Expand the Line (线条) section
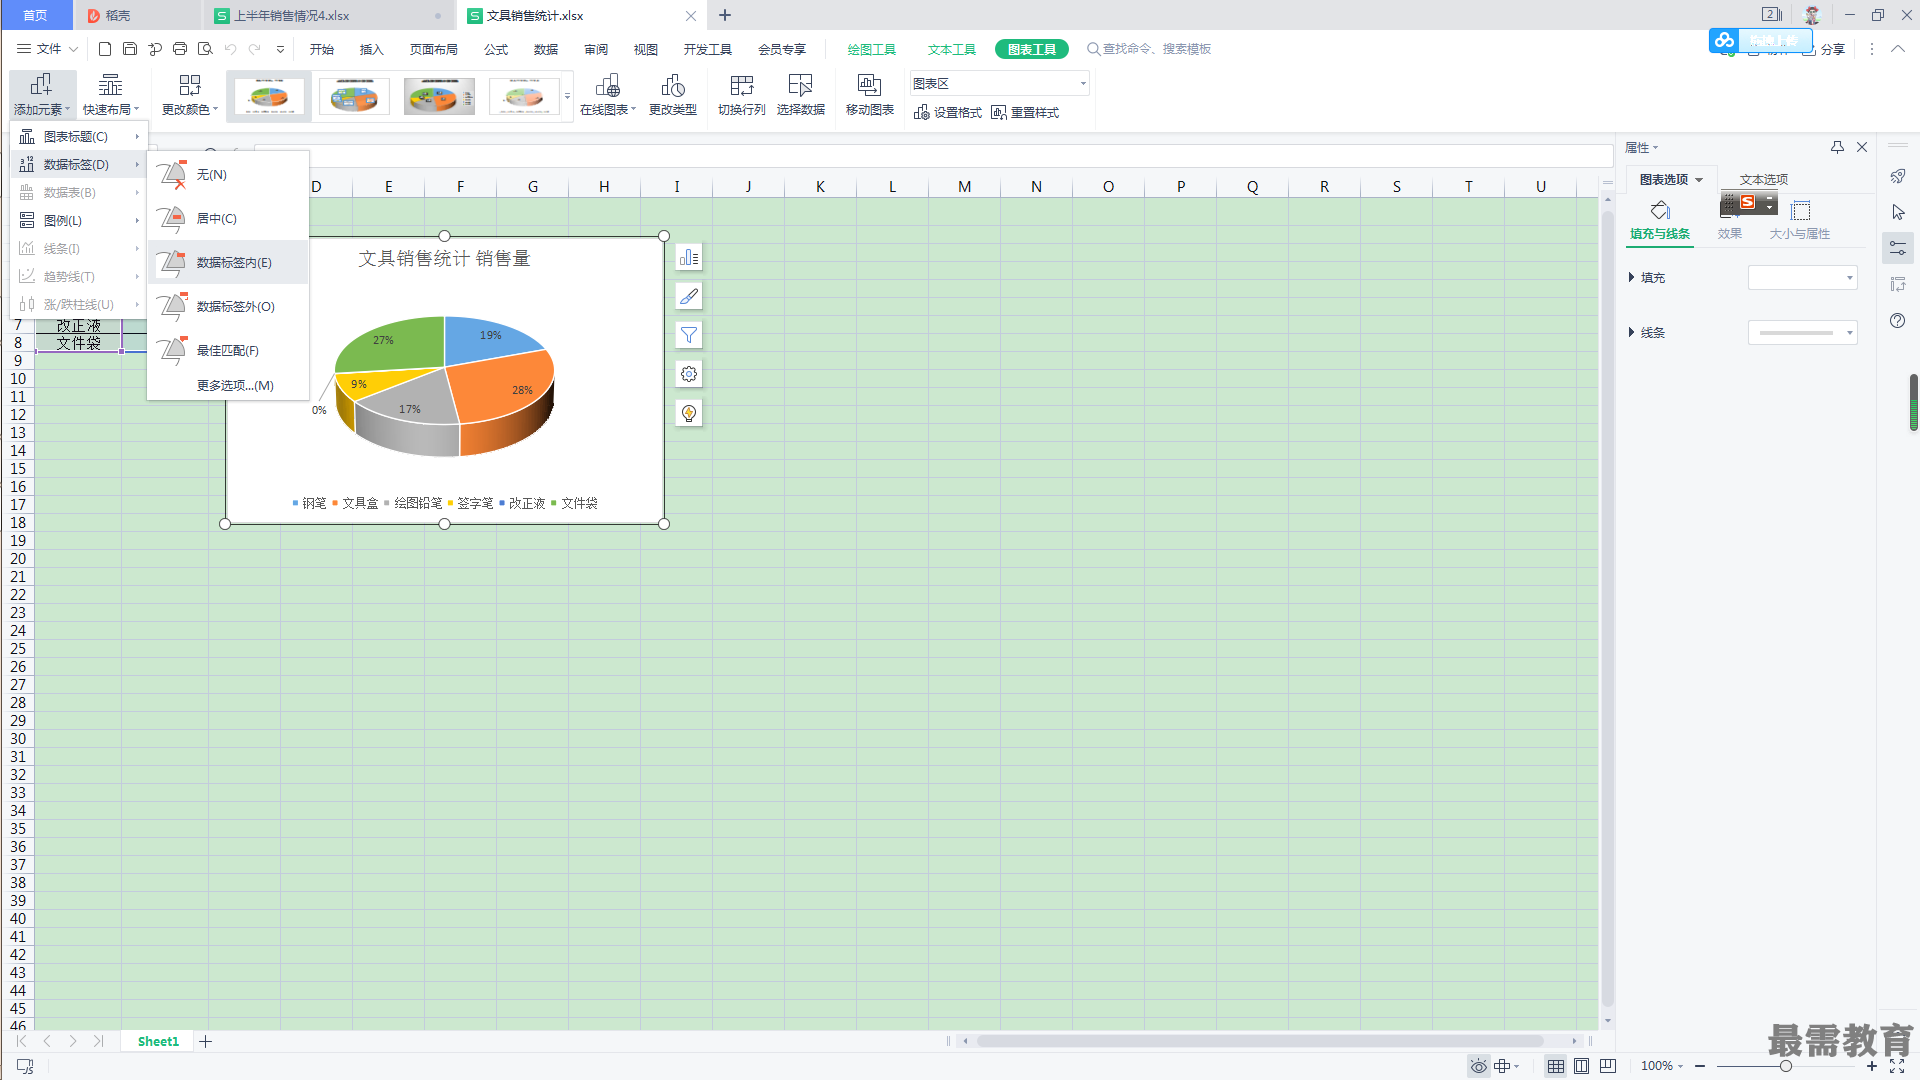1920x1080 pixels. point(1647,333)
